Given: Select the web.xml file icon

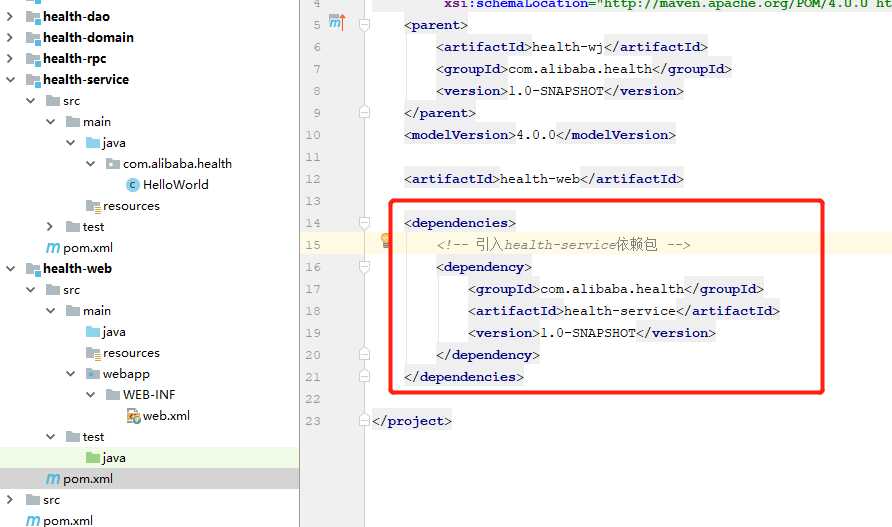Looking at the screenshot, I should [x=133, y=416].
